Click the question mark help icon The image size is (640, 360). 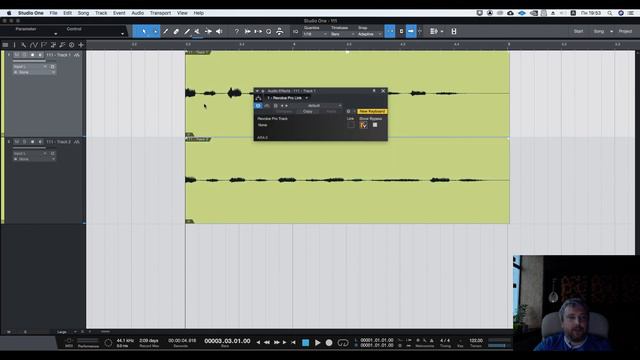point(236,31)
